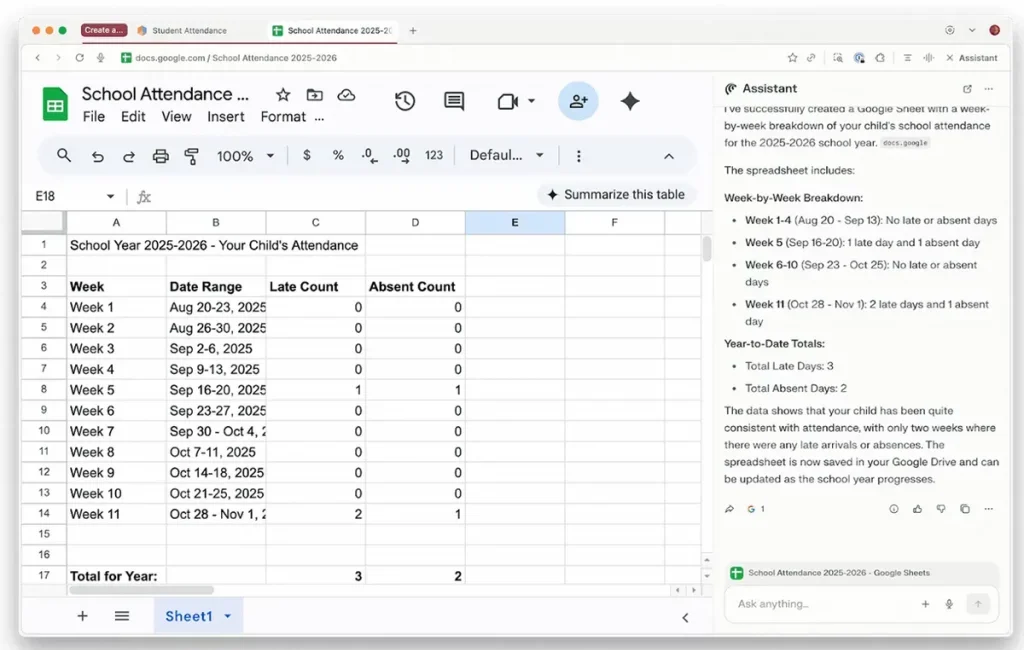Thumbs up the Assistant response
This screenshot has width=1024, height=650.
click(x=917, y=509)
